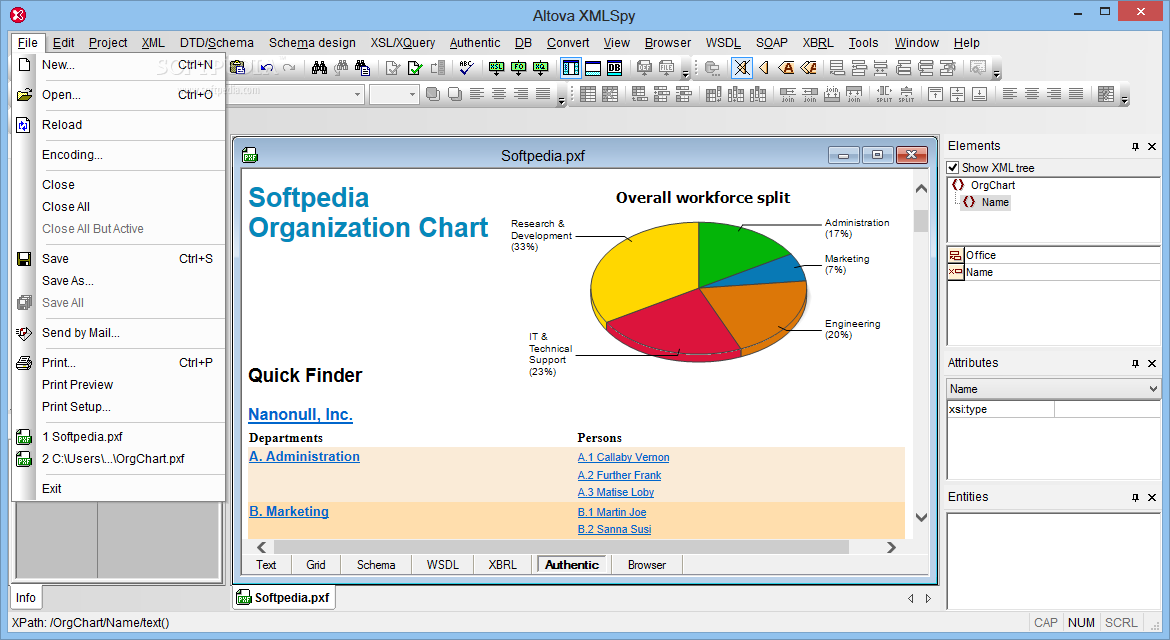This screenshot has height=640, width=1170.
Task: Align cell content to top icon
Action: pos(936,94)
